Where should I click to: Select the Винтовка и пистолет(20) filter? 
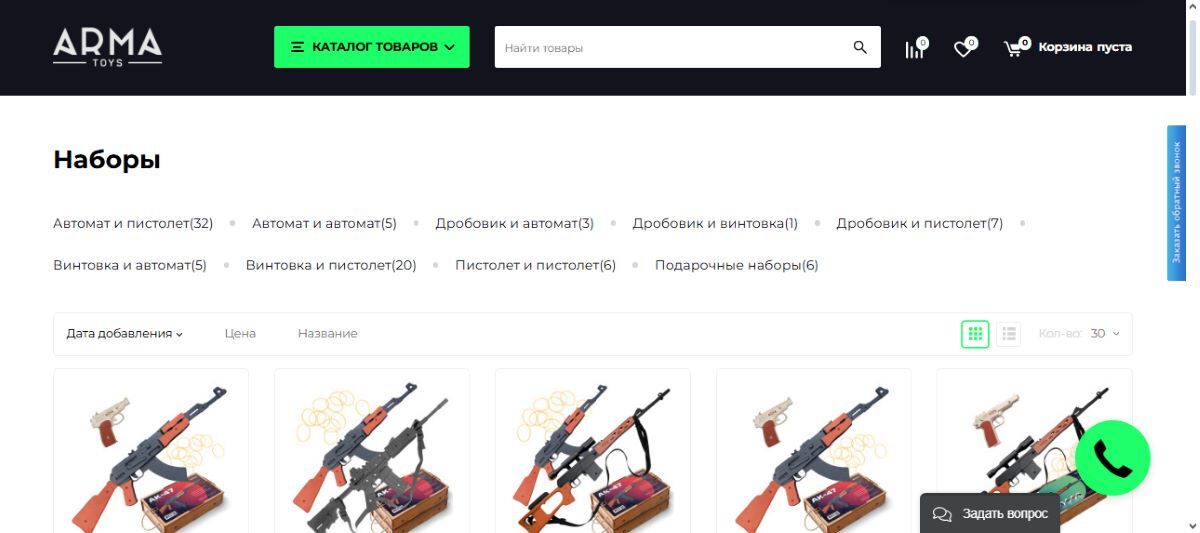(x=331, y=265)
